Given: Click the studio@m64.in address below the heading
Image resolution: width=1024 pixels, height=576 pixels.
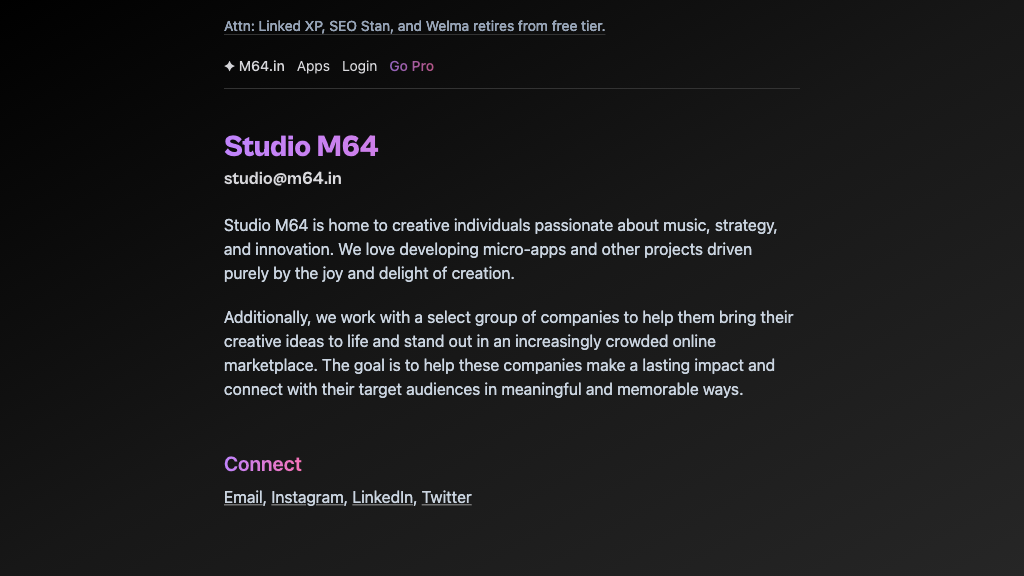Looking at the screenshot, I should 283,179.
